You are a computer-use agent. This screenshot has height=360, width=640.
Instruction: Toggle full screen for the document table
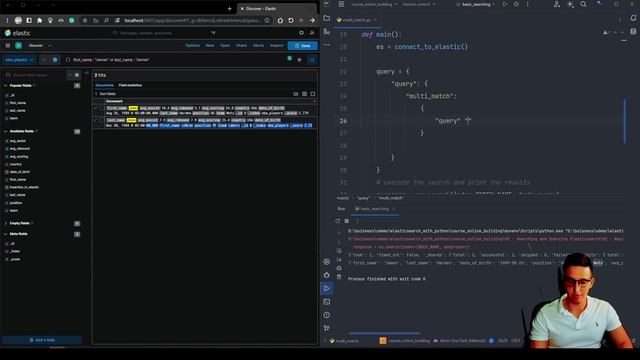tap(313, 94)
